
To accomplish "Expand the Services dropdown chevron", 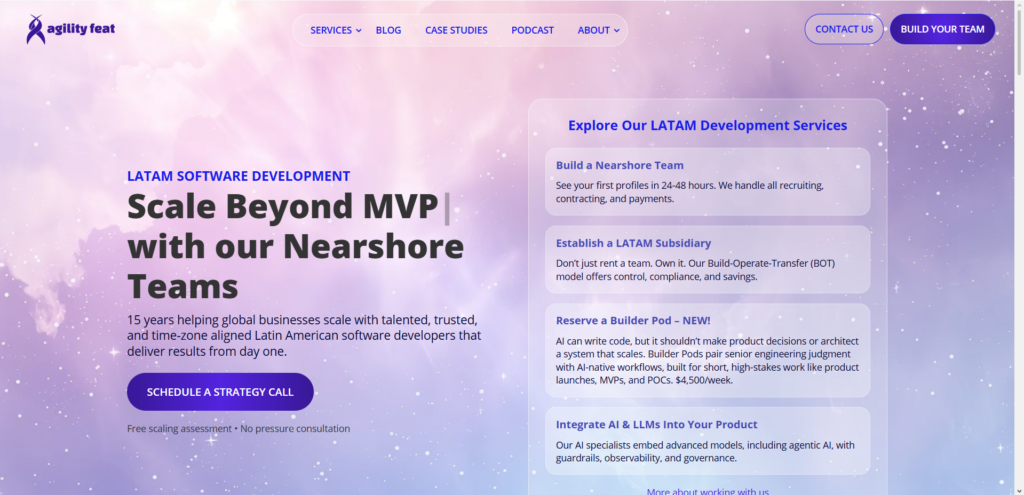I will point(359,31).
